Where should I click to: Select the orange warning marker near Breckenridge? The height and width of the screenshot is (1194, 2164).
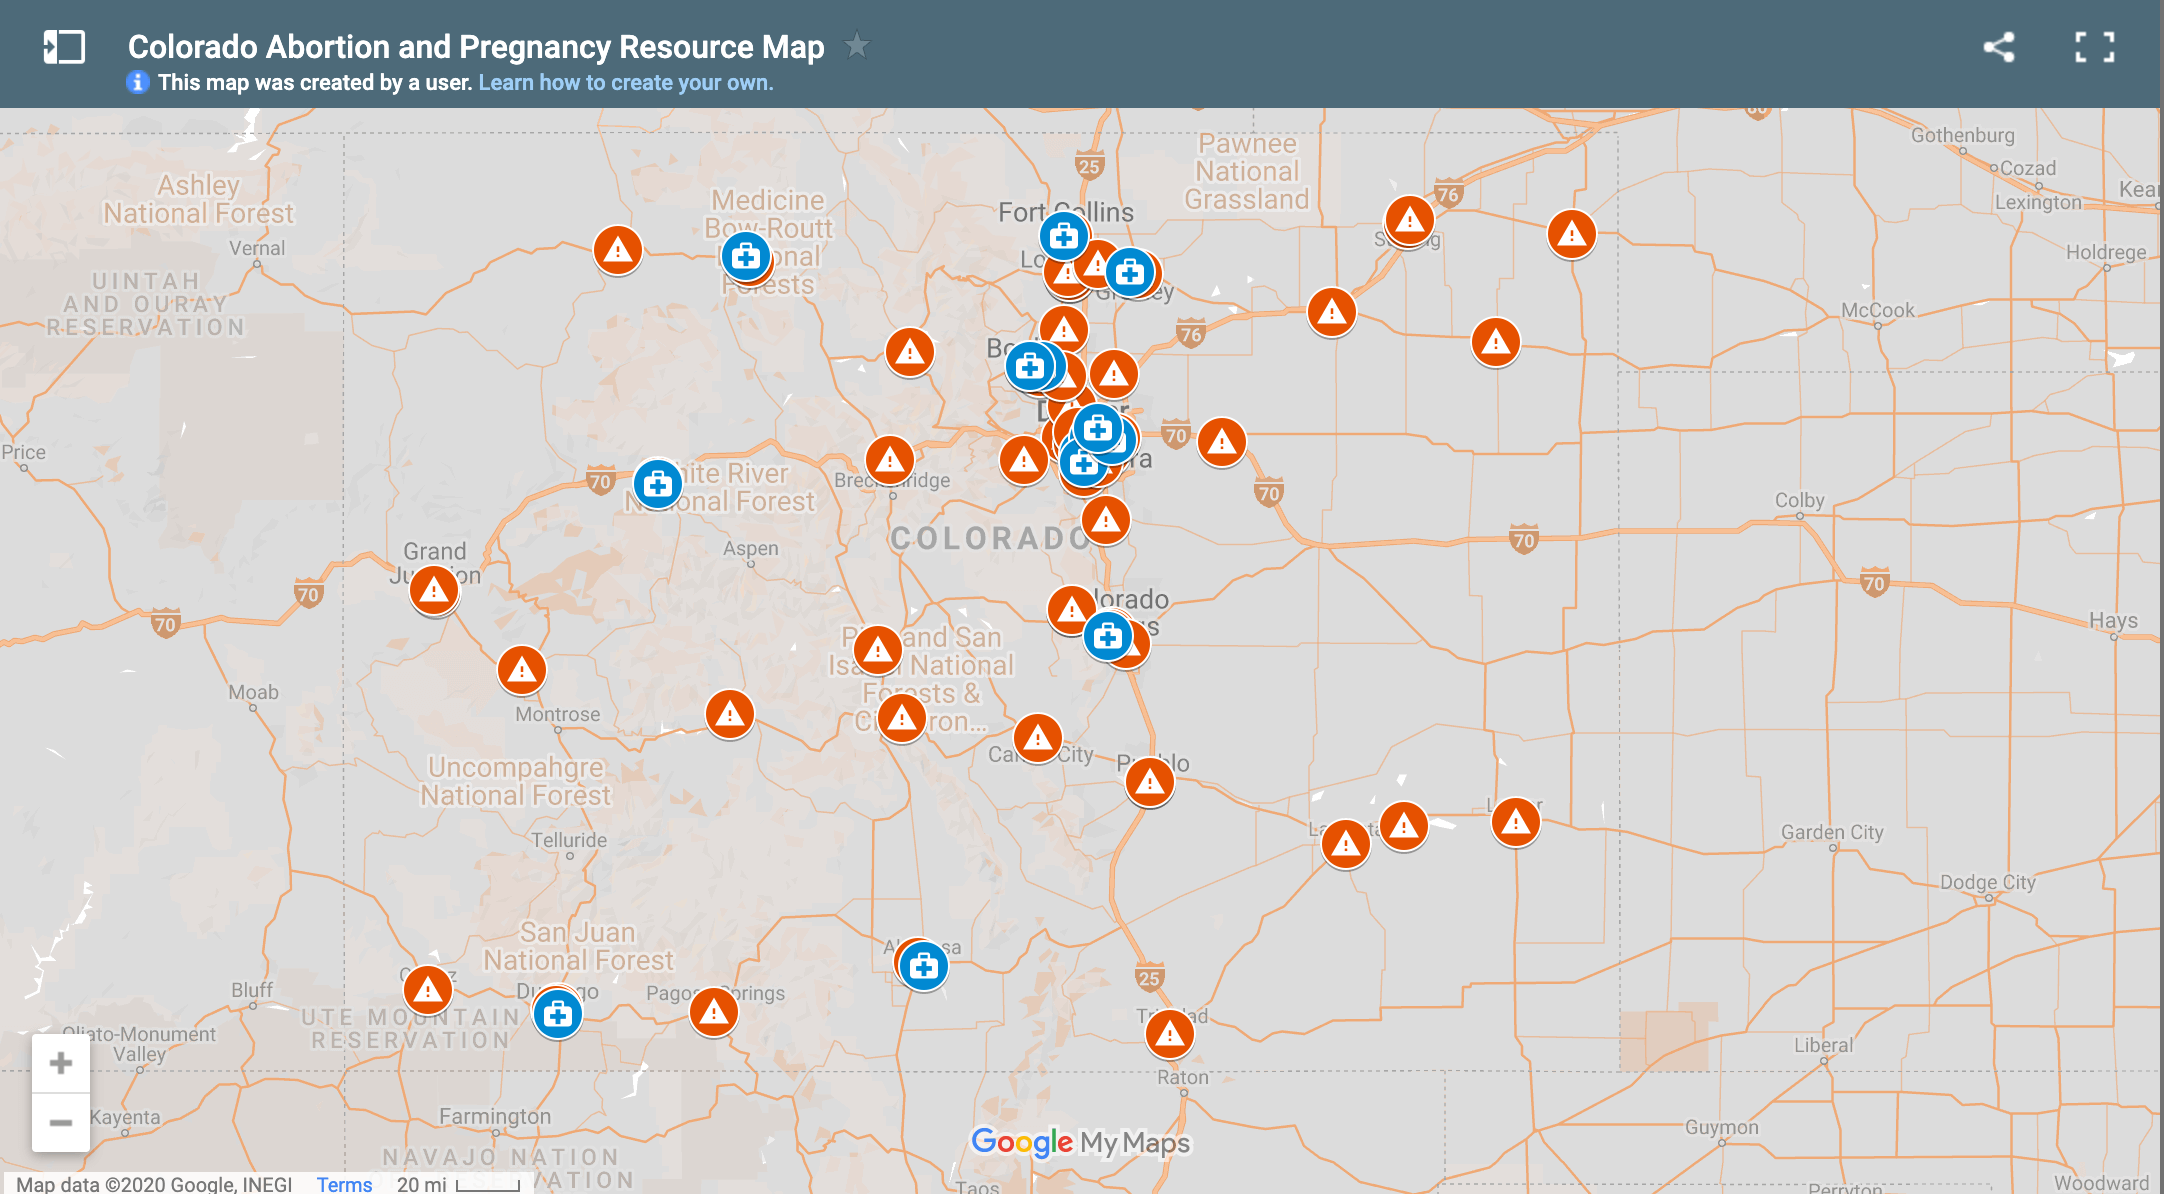[x=890, y=460]
